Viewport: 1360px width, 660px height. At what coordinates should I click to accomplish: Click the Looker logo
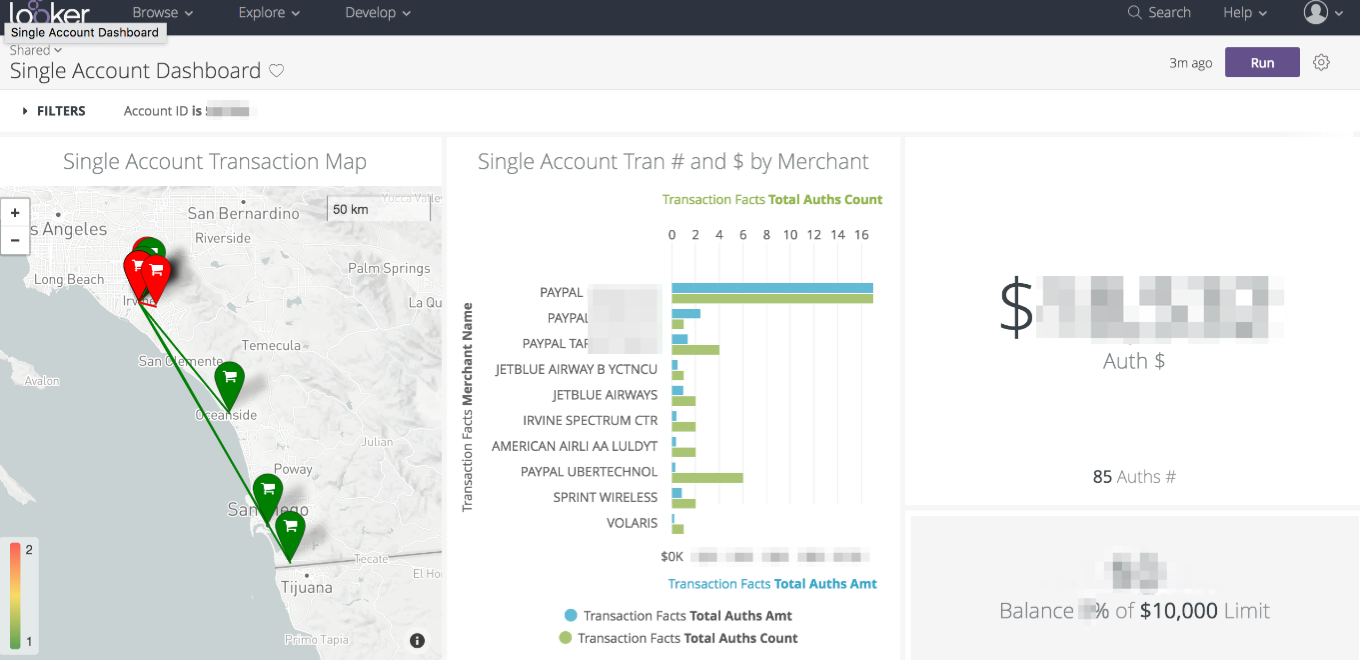(x=50, y=12)
